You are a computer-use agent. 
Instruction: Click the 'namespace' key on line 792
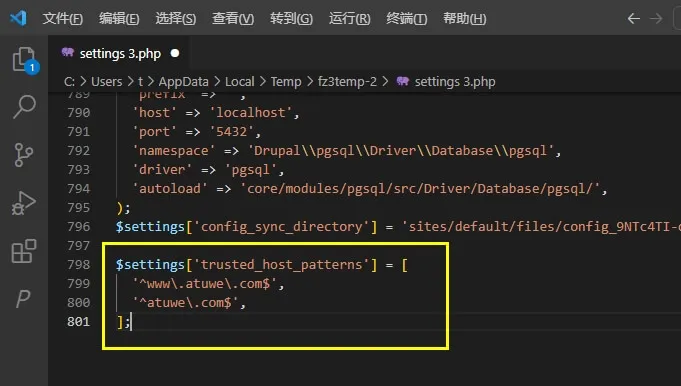pyautogui.click(x=174, y=151)
